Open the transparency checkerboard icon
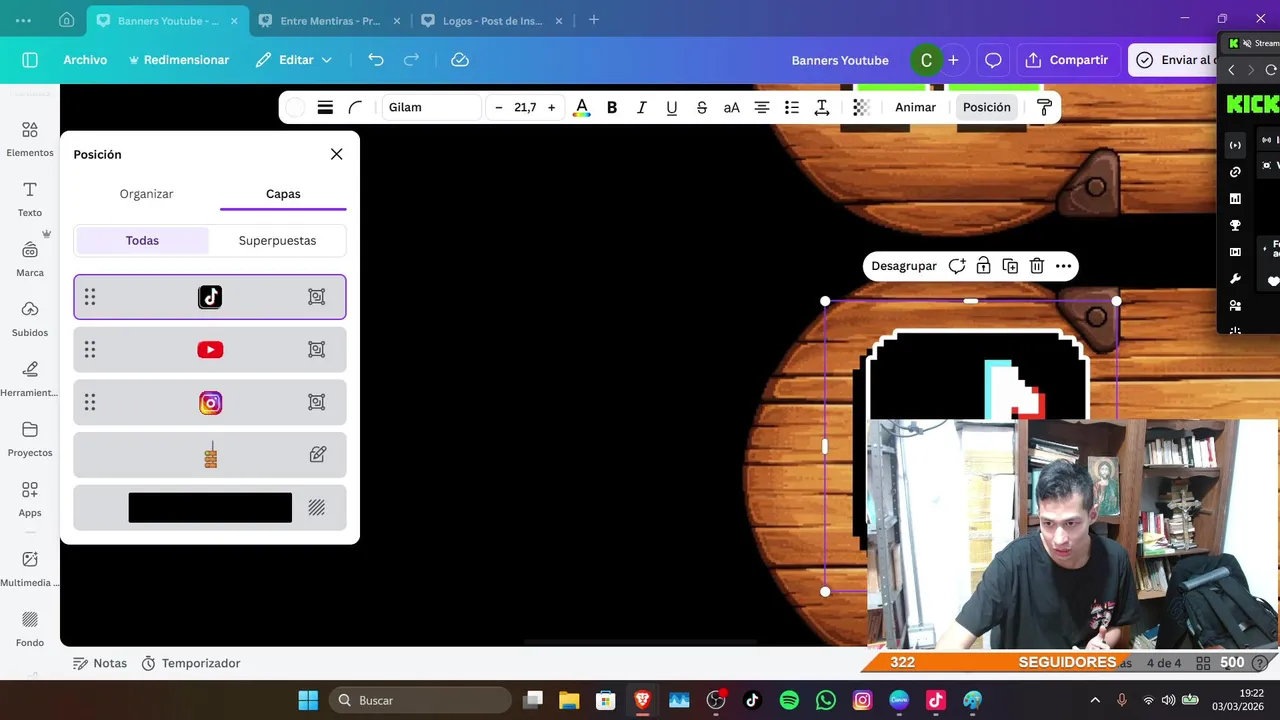This screenshot has height=720, width=1280. pyautogui.click(x=861, y=107)
